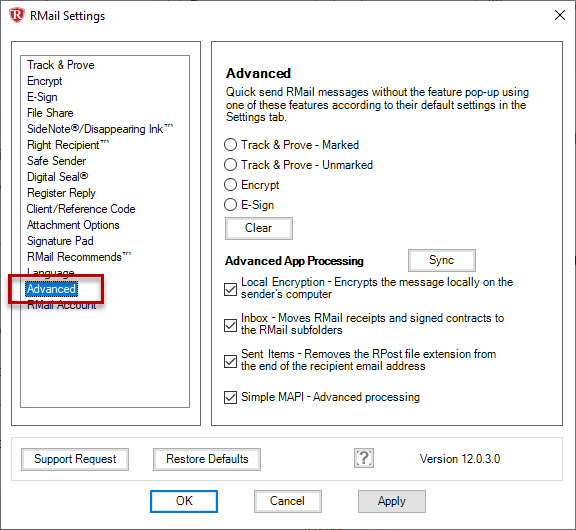Click the Clear button
This screenshot has height=530, width=576.
259,228
